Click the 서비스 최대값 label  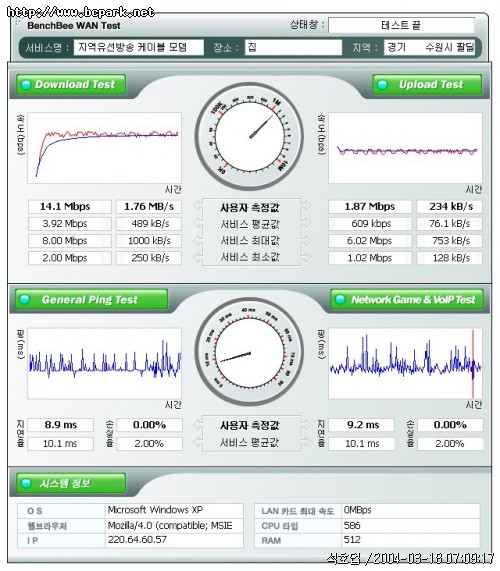[250, 241]
